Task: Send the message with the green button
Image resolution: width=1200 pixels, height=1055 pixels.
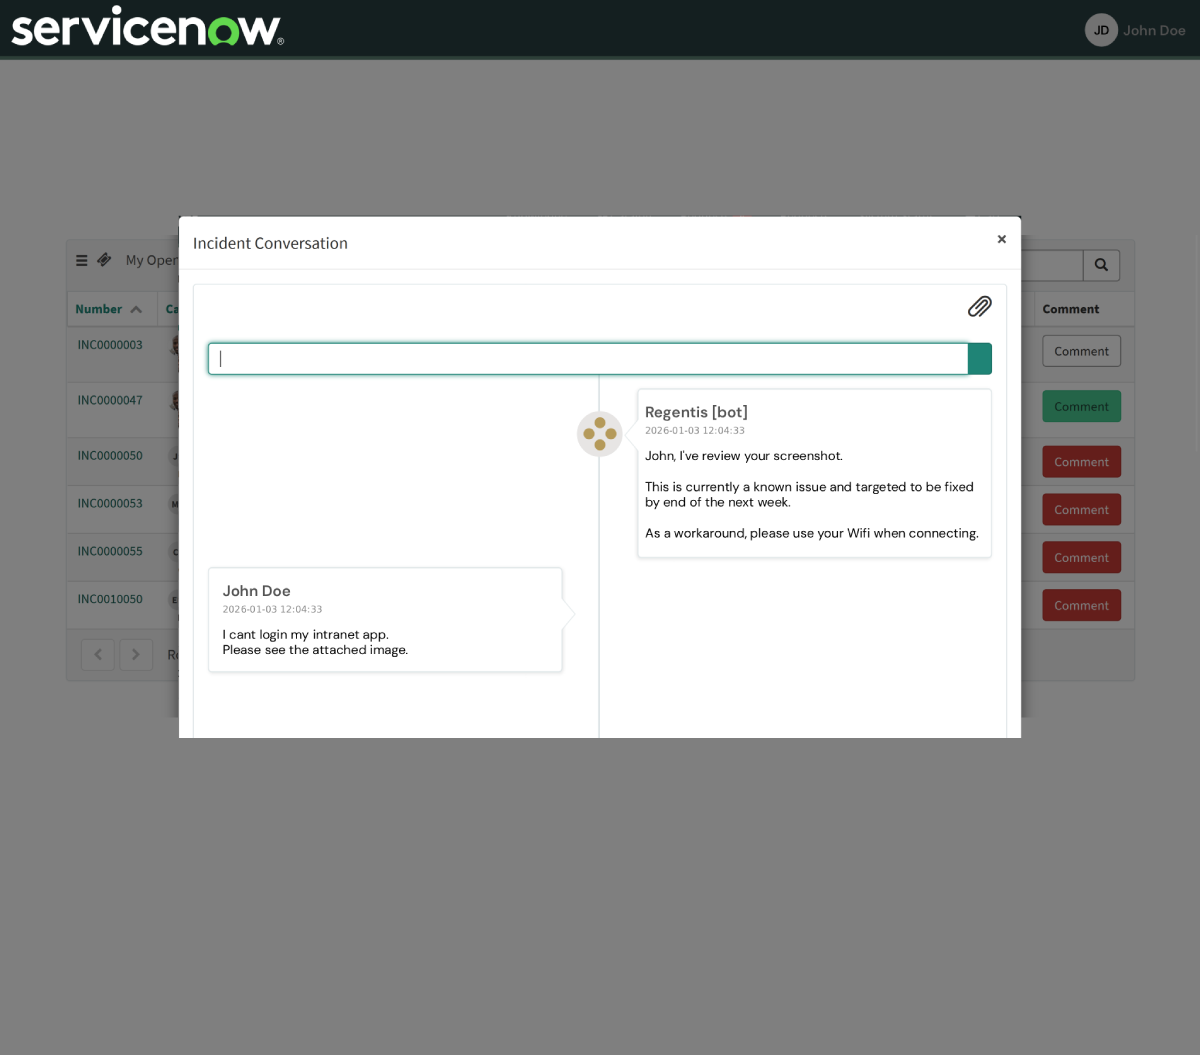Action: 980,359
